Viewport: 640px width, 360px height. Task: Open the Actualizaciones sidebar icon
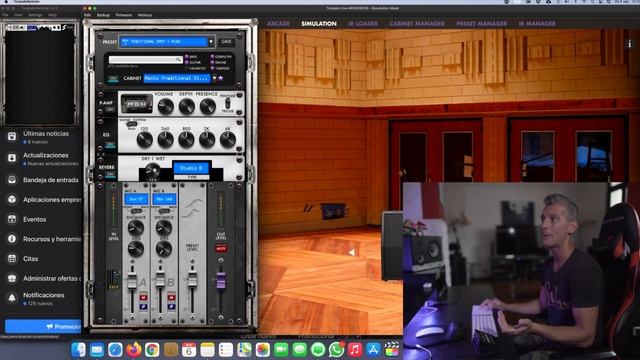tap(12, 158)
